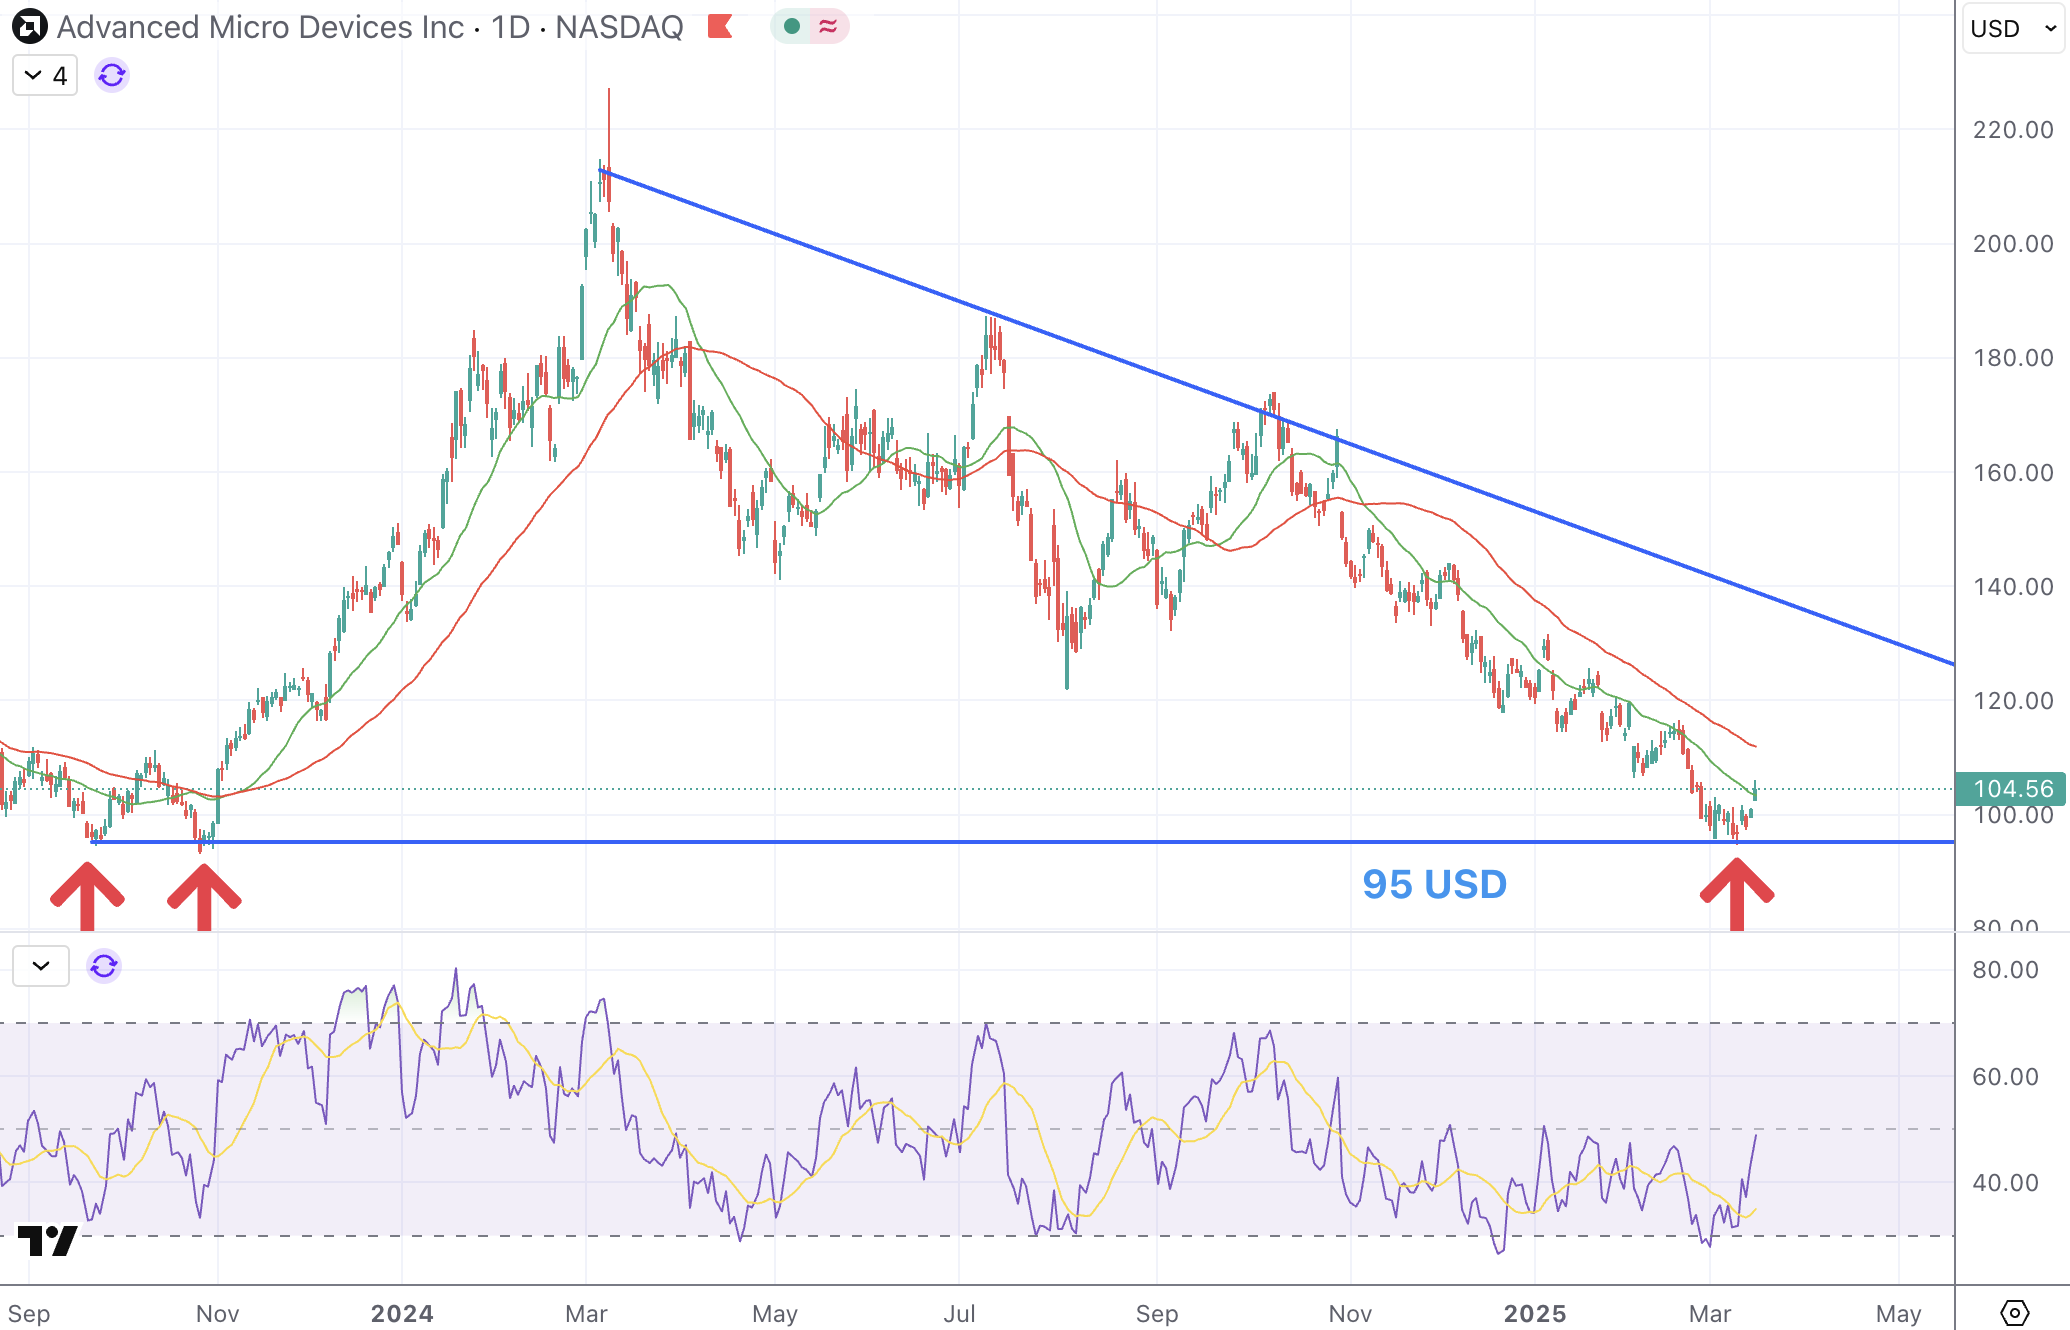2070x1330 pixels.
Task: Click the Nov label near 2023 on time axis
Action: point(217,1314)
